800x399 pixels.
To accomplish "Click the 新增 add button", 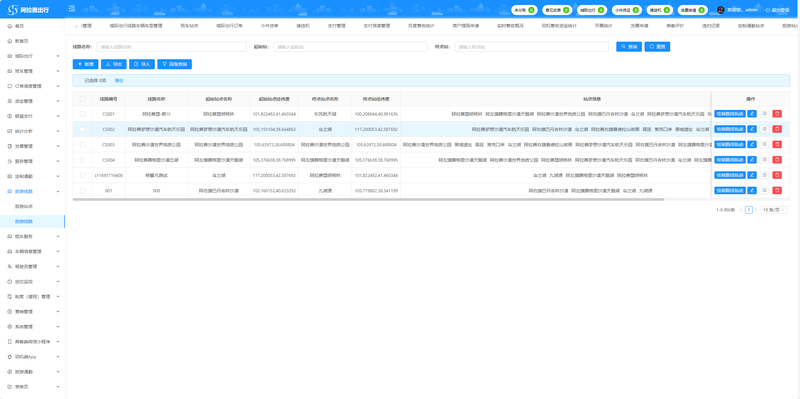I will 86,64.
